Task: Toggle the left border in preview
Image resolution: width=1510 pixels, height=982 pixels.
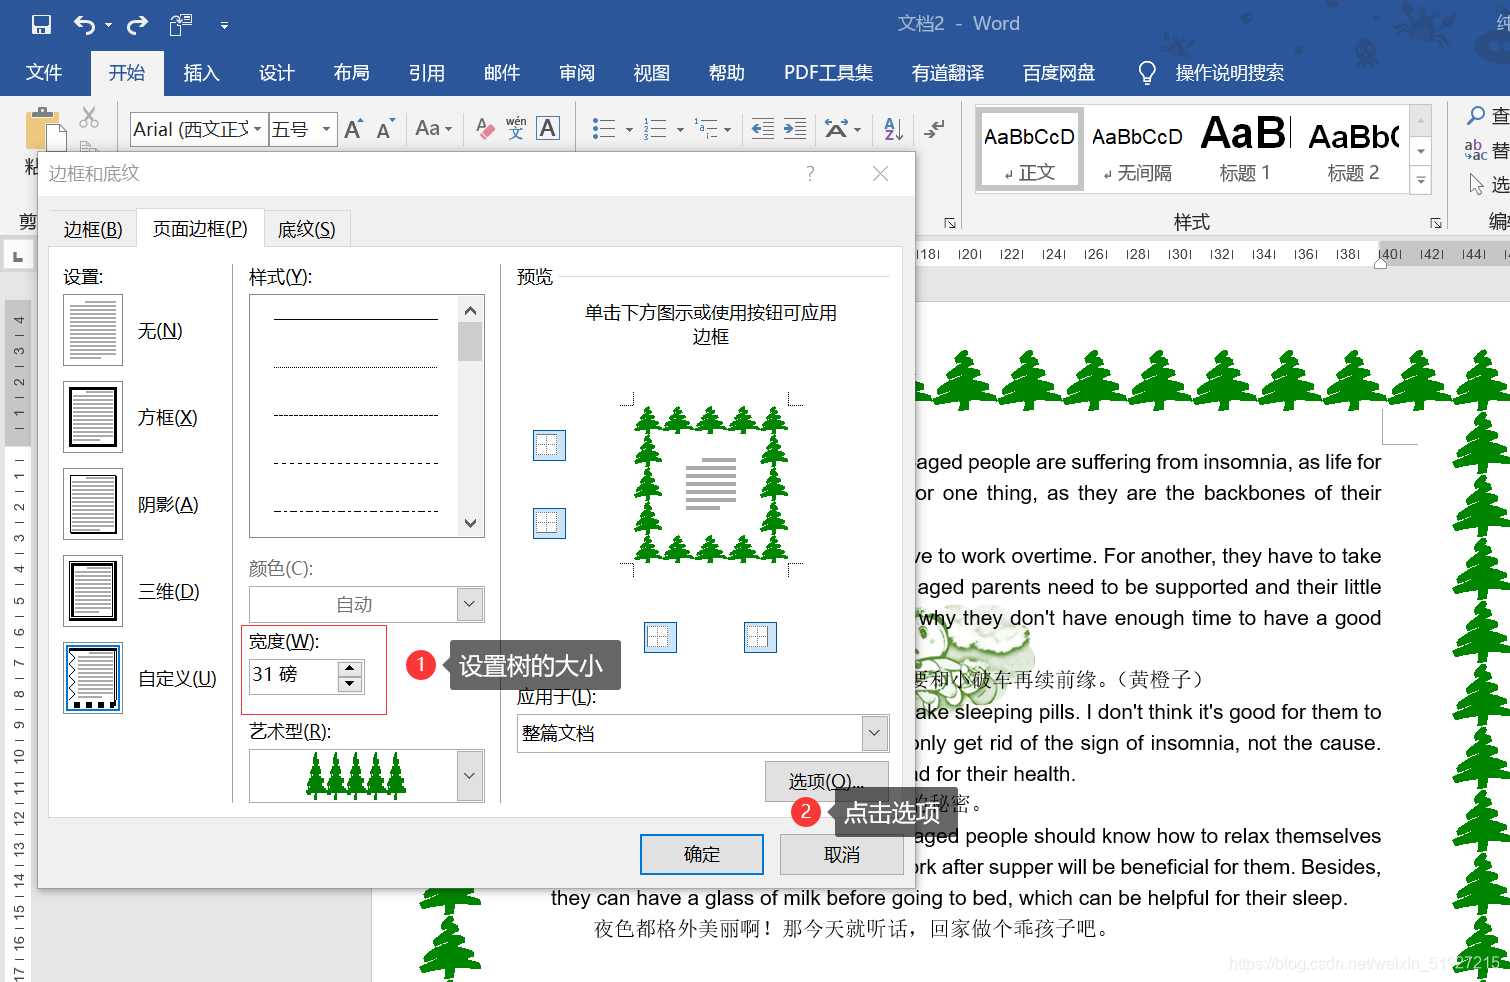Action: (x=660, y=637)
